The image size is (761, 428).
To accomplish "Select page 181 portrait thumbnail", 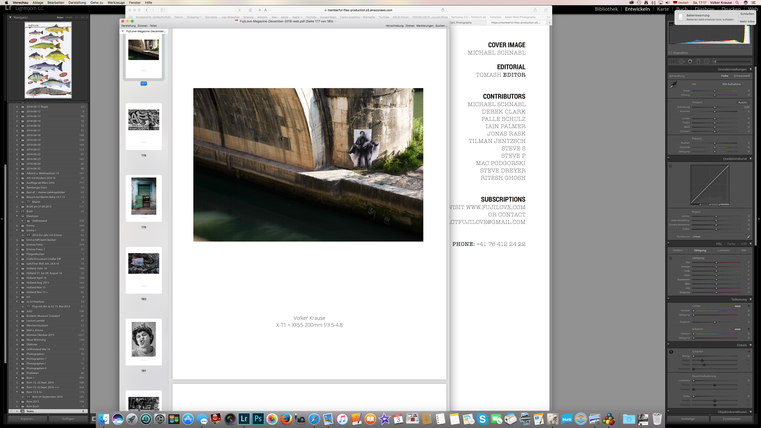I will pos(144,341).
